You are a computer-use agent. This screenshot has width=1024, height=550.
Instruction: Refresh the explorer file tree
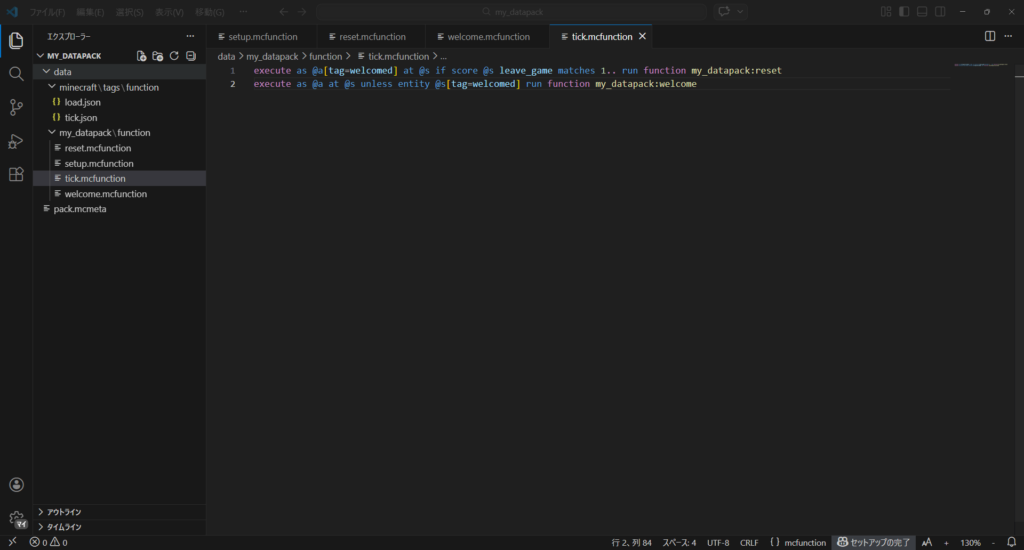point(174,56)
